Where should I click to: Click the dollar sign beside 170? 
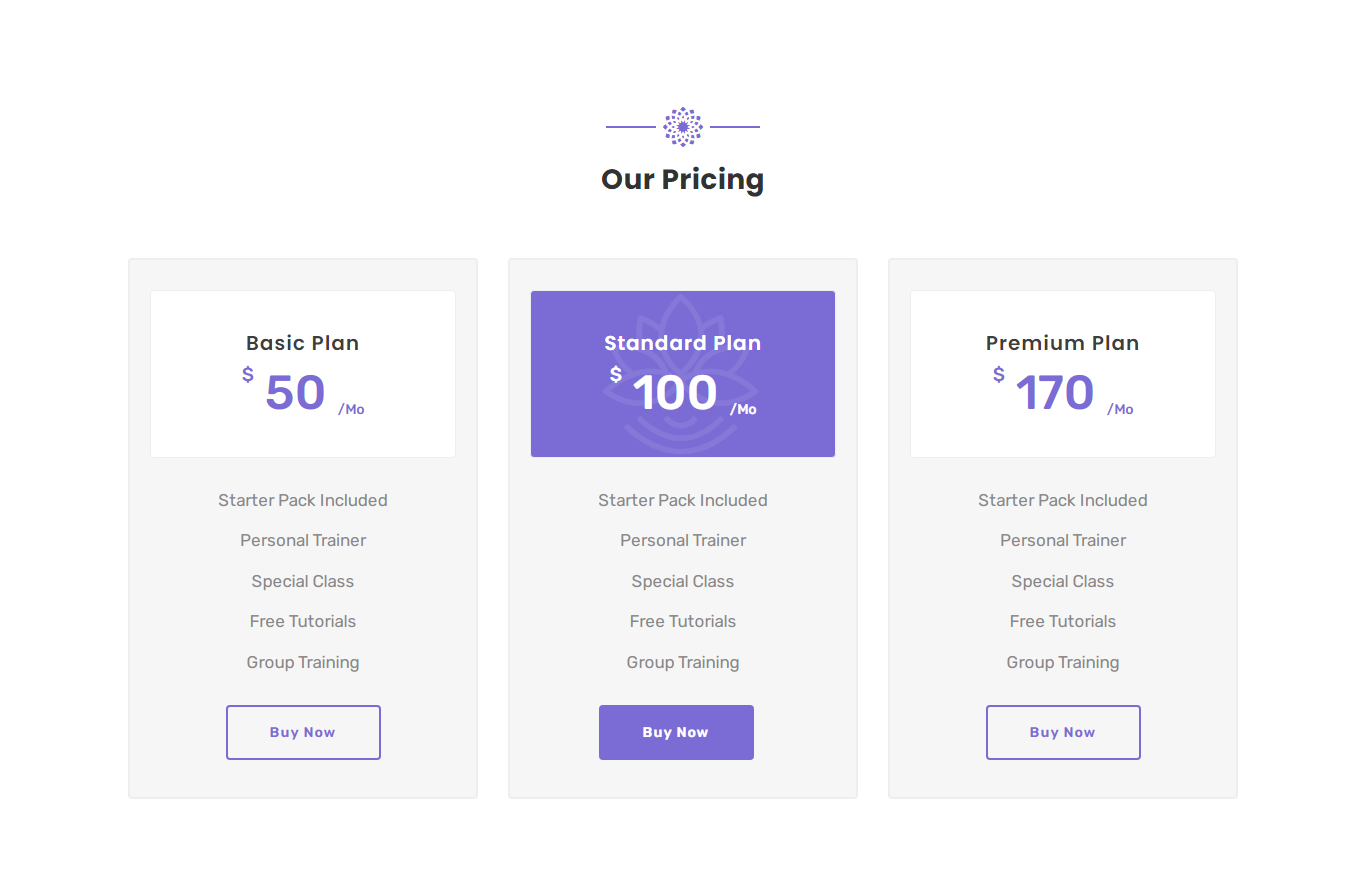[x=999, y=375]
